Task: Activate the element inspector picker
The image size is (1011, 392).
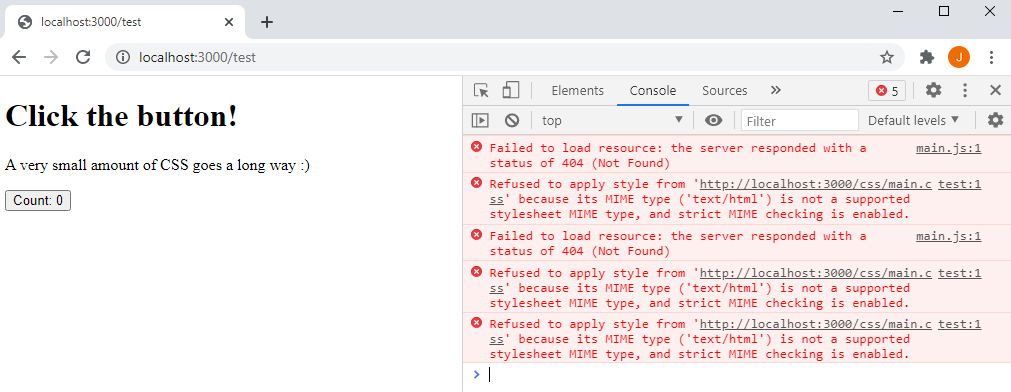Action: coord(481,91)
